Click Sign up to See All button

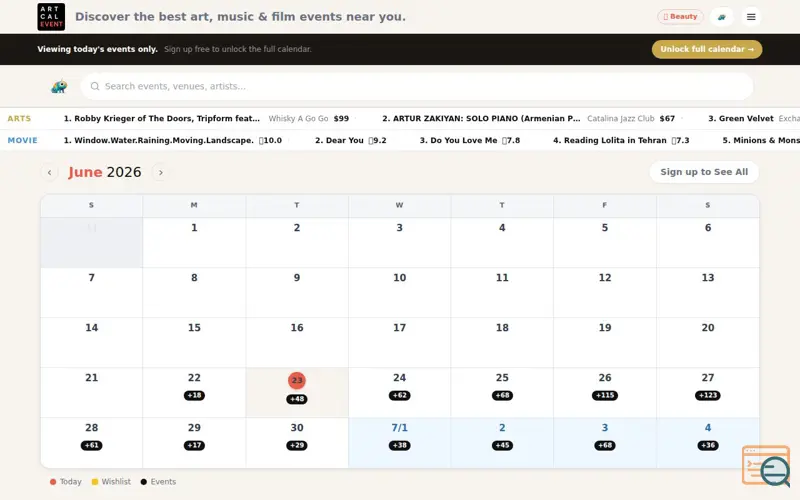pyautogui.click(x=704, y=172)
